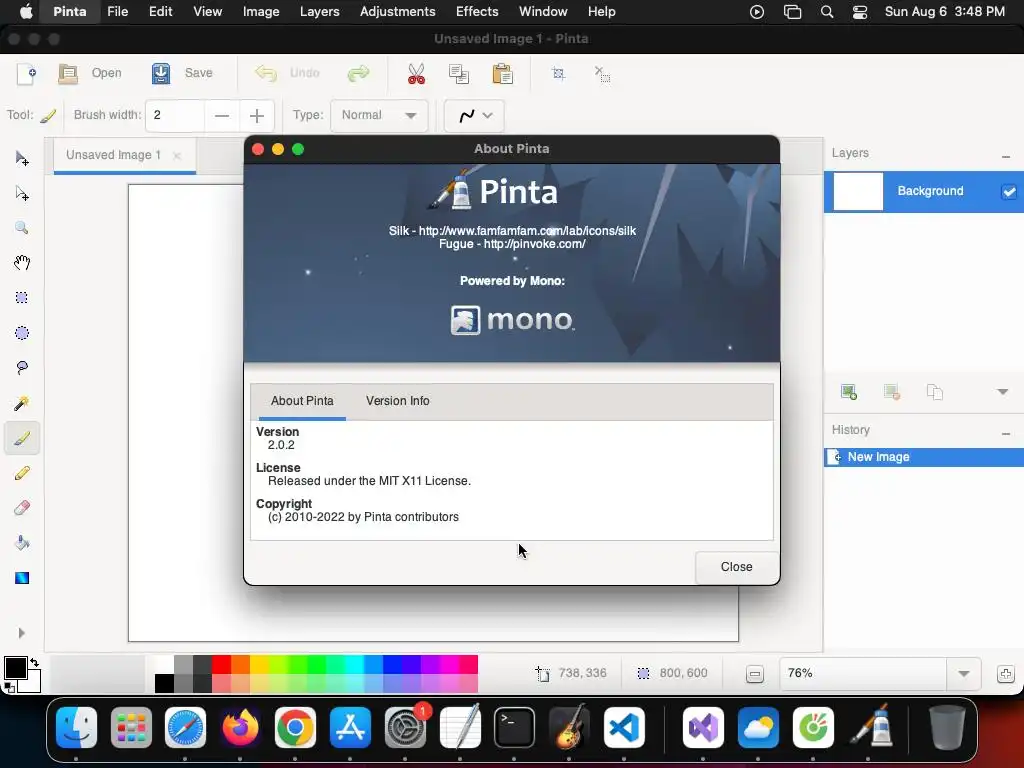
Task: Select the Magic Wand tool
Action: (x=22, y=403)
